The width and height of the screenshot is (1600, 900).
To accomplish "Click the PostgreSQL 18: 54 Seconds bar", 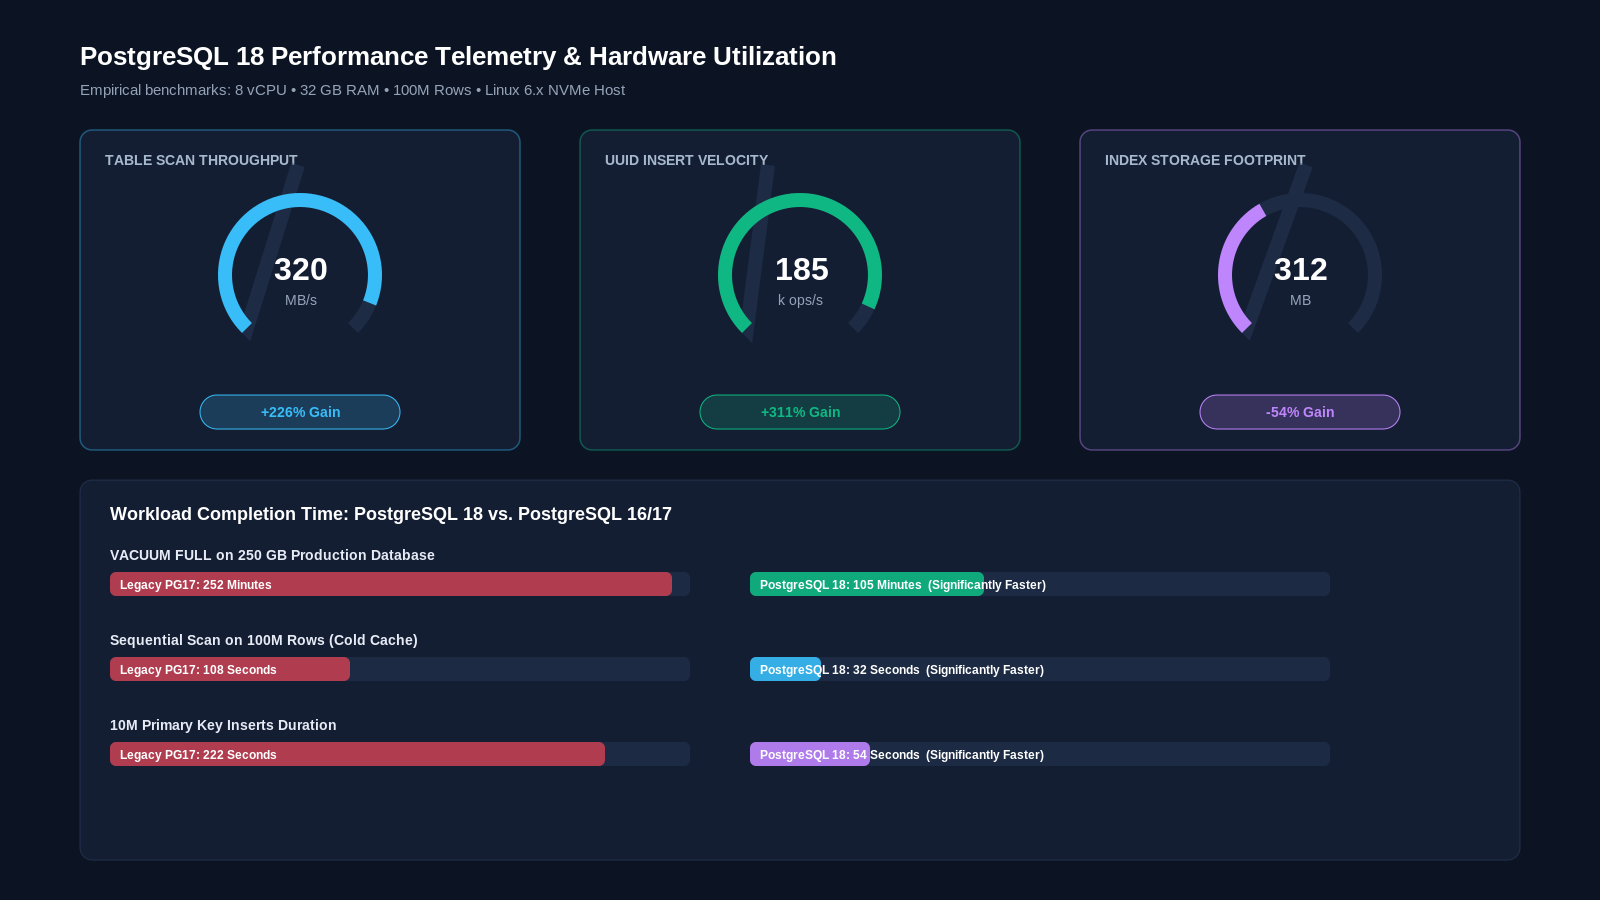I will 810,754.
